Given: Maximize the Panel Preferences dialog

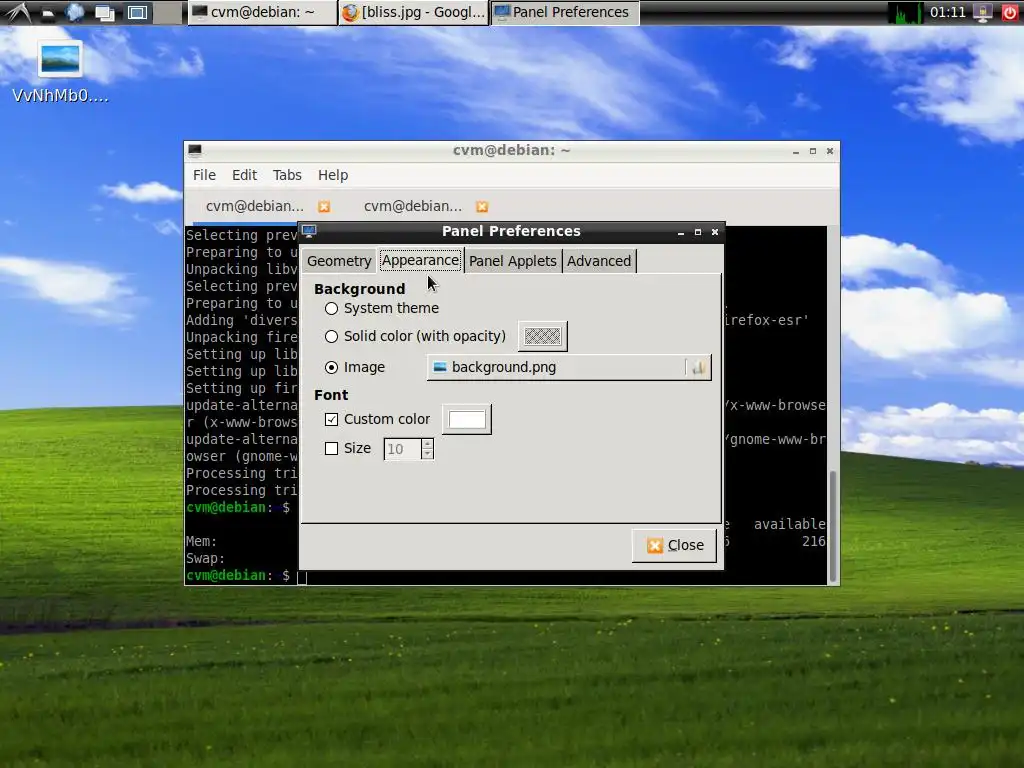Looking at the screenshot, I should tap(698, 232).
